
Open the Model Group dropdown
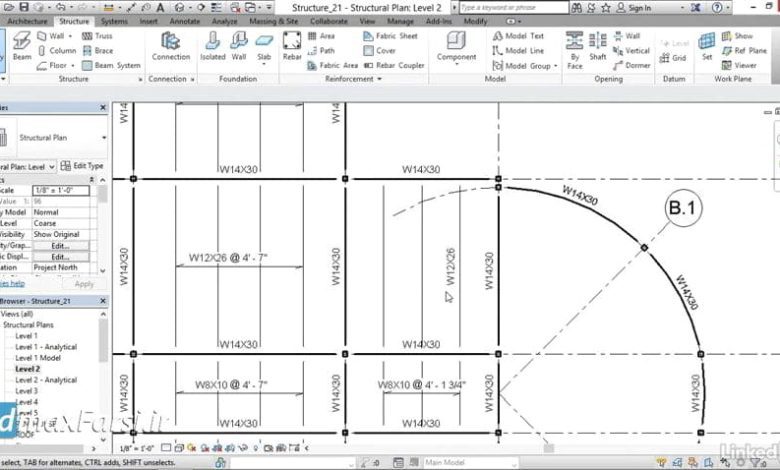pyautogui.click(x=556, y=66)
